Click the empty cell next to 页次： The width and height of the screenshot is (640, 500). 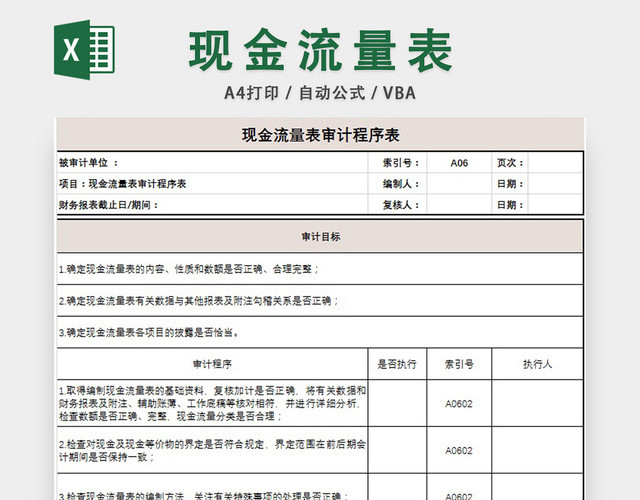[x=556, y=163]
